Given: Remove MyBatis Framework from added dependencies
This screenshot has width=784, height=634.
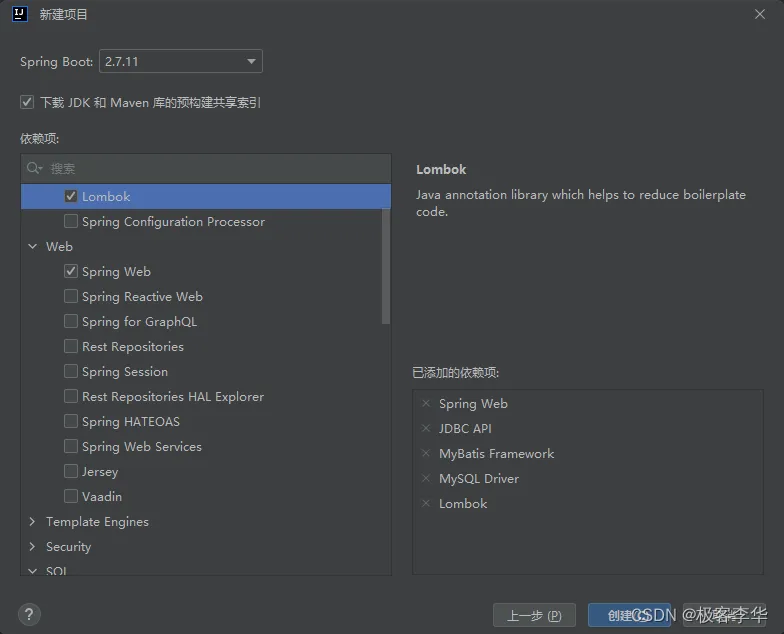Looking at the screenshot, I should pyautogui.click(x=426, y=454).
